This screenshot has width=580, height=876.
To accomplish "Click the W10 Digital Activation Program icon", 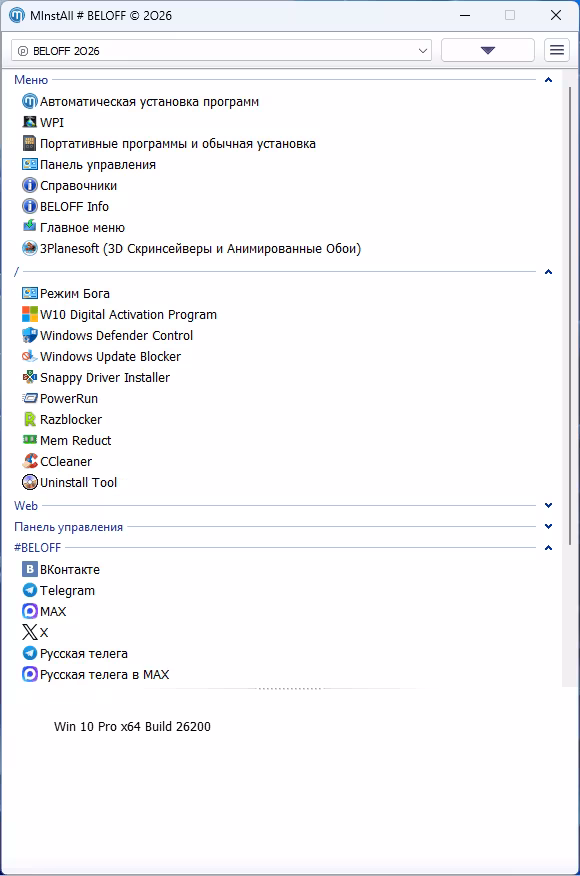I will [30, 315].
